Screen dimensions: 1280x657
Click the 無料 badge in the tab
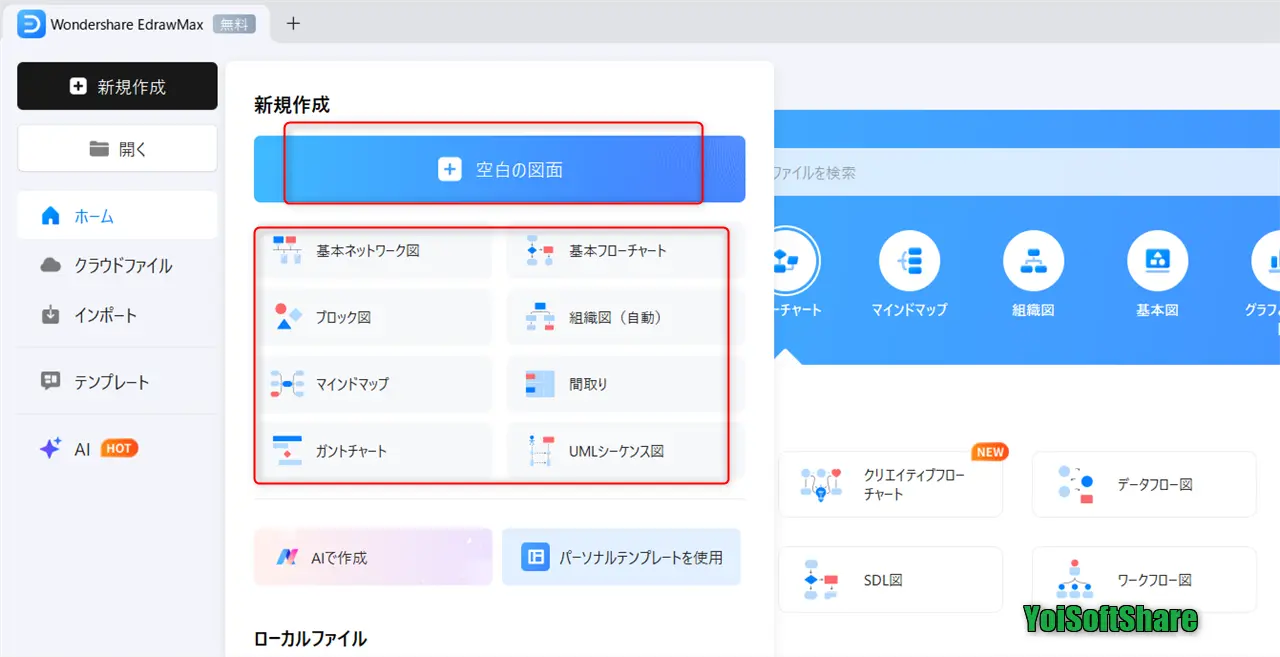(x=235, y=24)
